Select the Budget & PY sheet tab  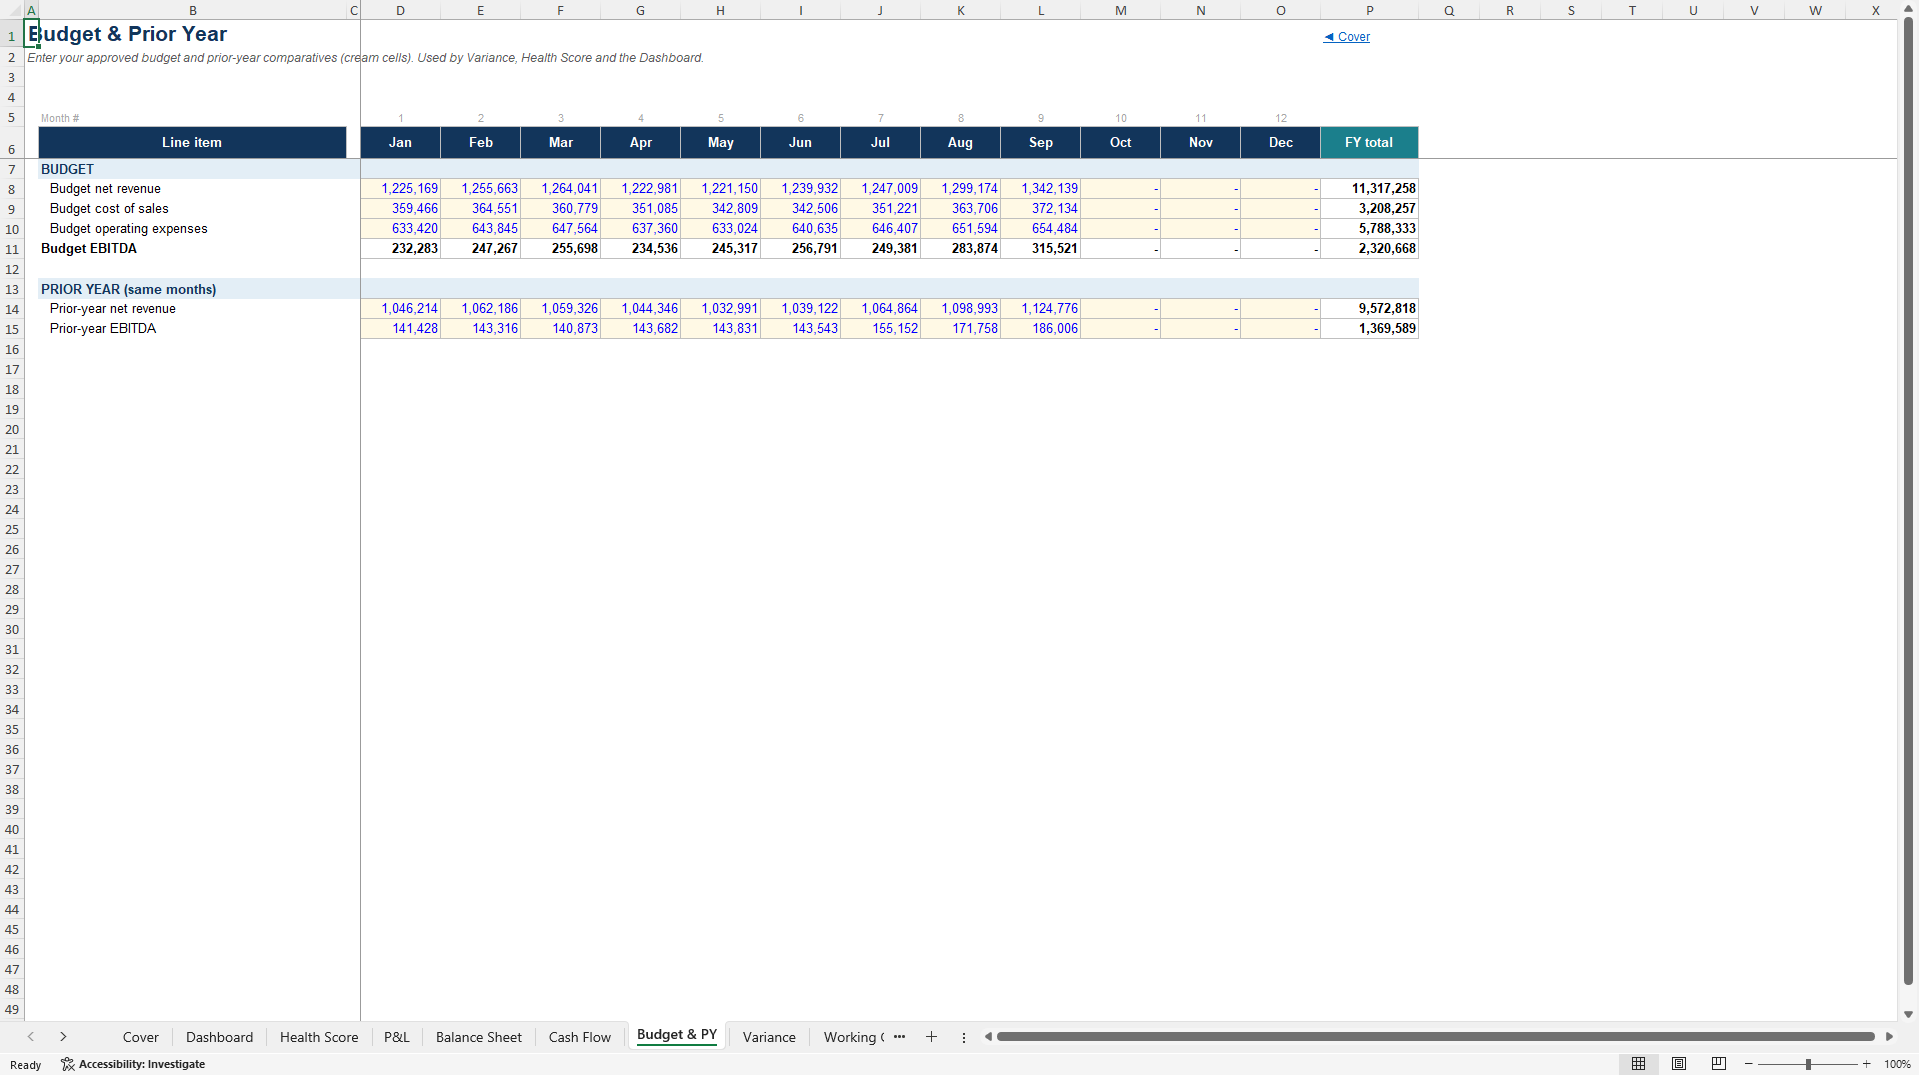[x=677, y=1035]
